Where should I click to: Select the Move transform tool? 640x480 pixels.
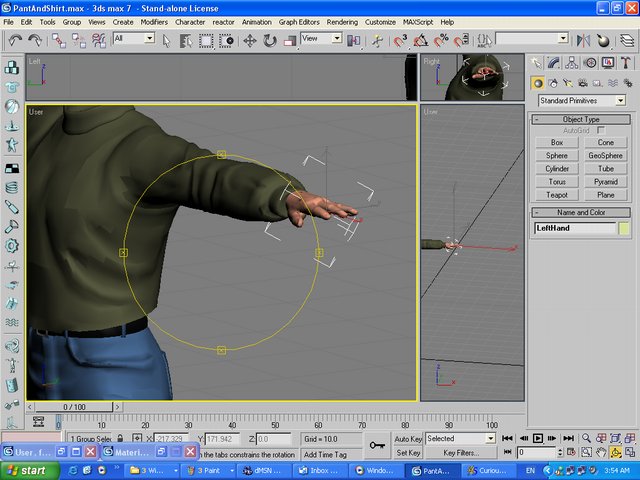[x=250, y=40]
